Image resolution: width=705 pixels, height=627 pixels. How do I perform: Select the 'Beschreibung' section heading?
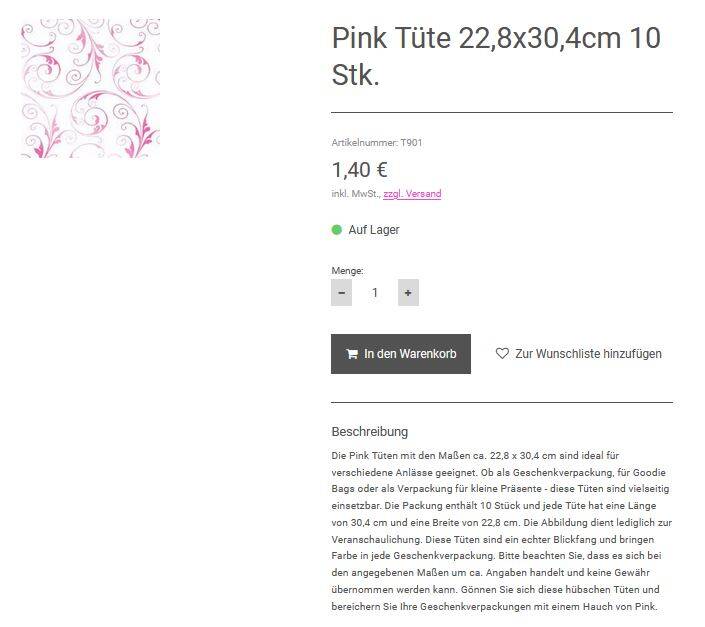click(x=370, y=432)
